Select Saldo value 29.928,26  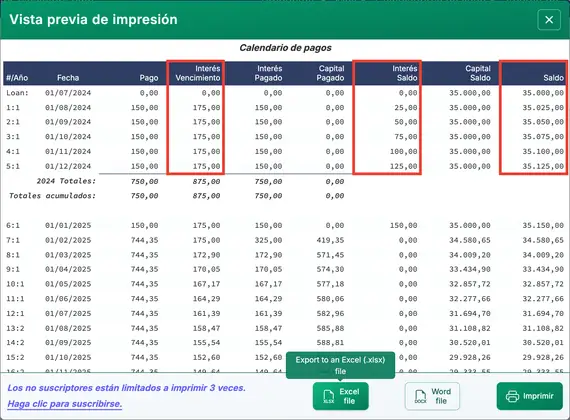point(543,357)
